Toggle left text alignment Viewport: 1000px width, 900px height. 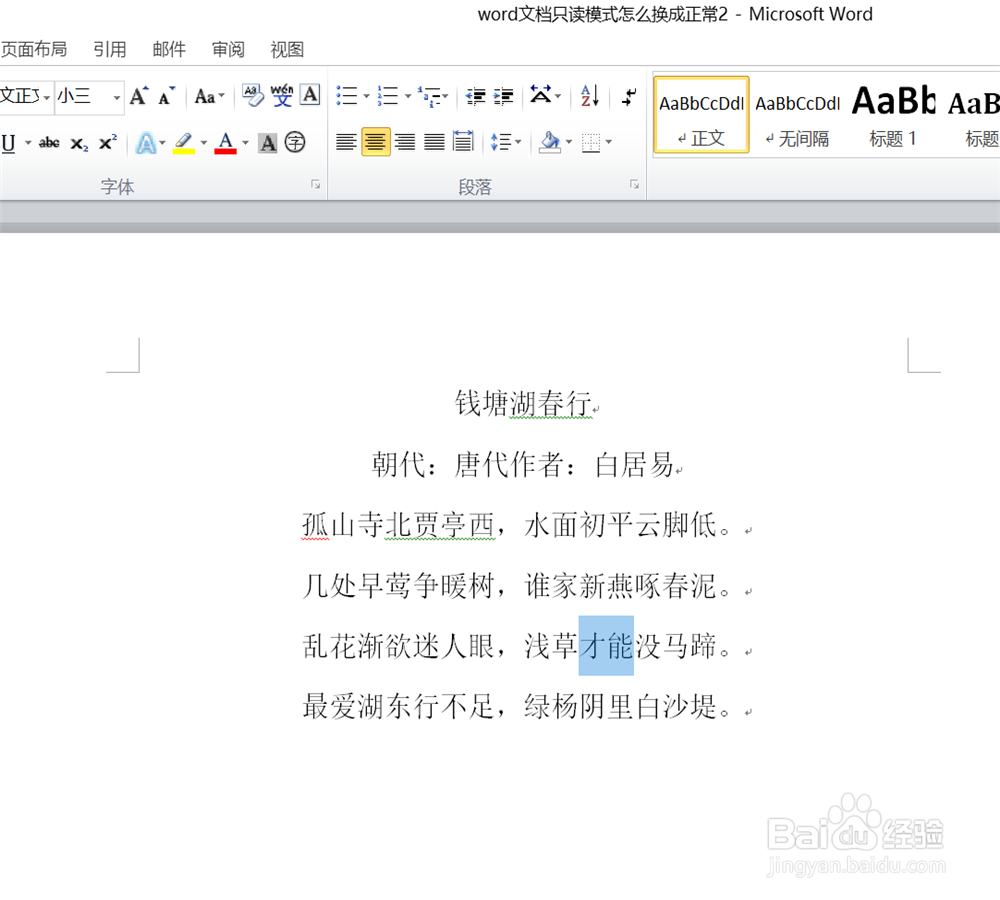[x=345, y=141]
